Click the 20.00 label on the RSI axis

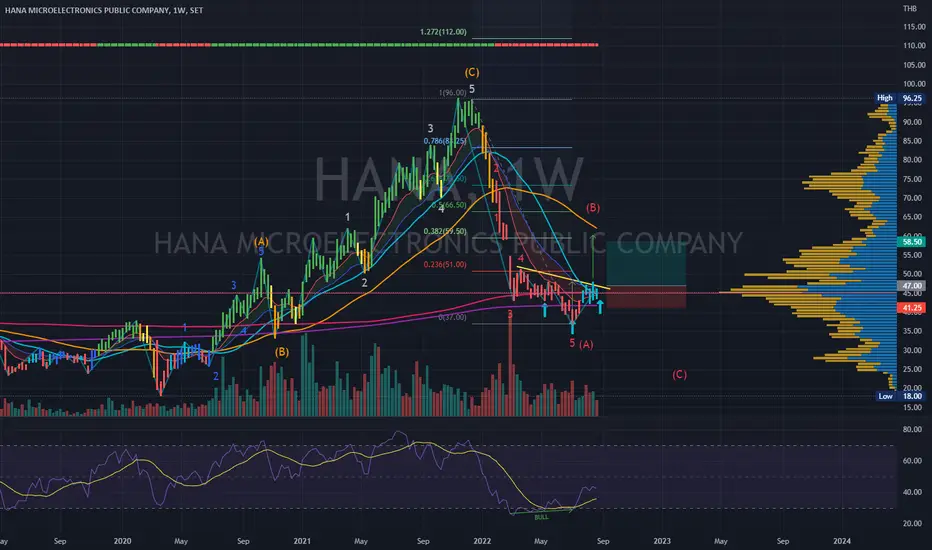click(x=913, y=524)
